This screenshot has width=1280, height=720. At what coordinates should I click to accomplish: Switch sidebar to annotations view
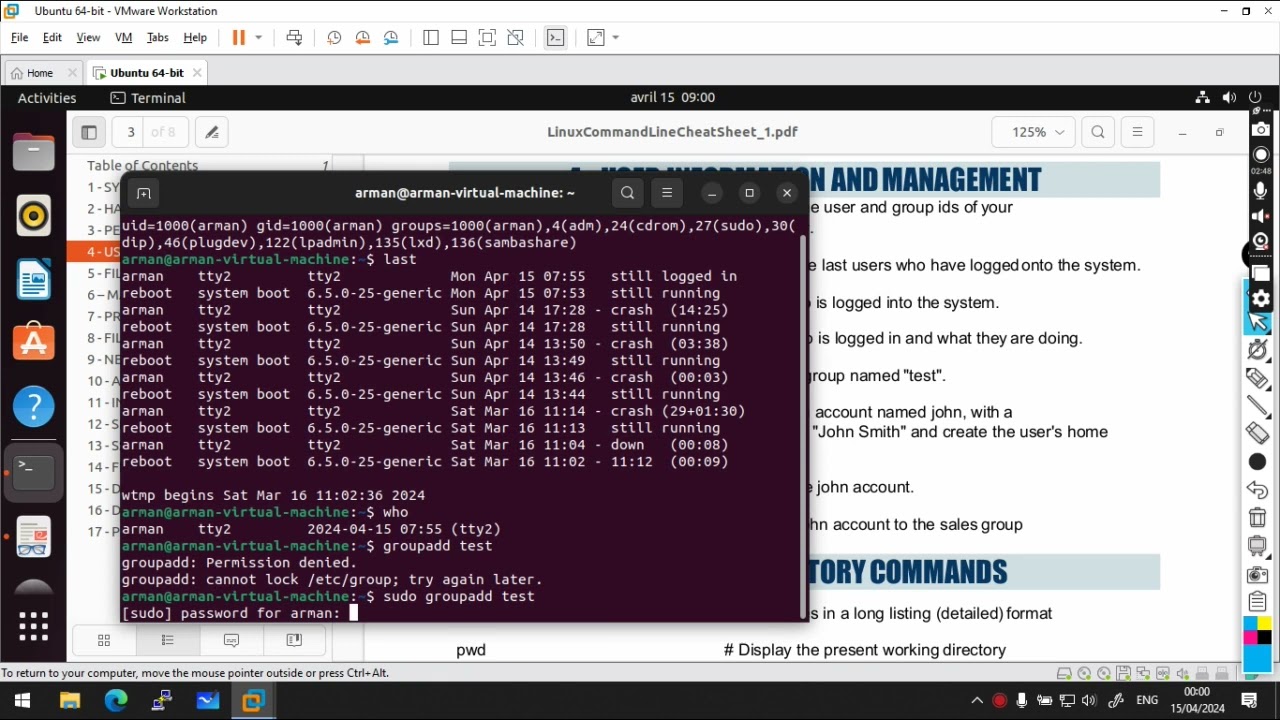pos(231,640)
